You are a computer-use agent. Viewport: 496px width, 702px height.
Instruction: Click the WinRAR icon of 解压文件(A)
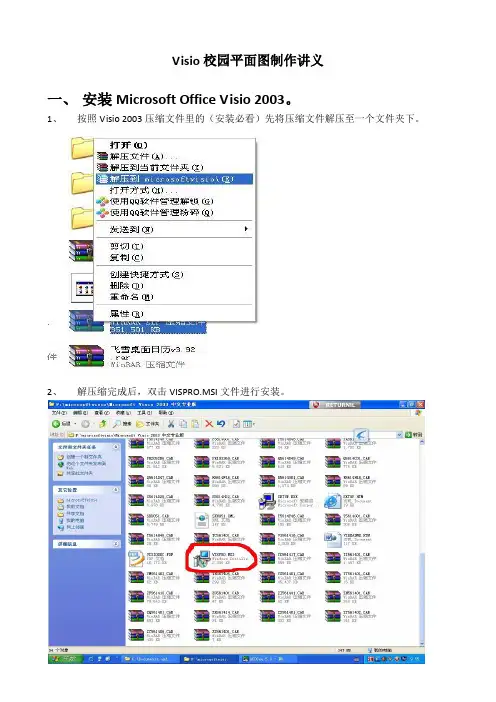[x=103, y=156]
